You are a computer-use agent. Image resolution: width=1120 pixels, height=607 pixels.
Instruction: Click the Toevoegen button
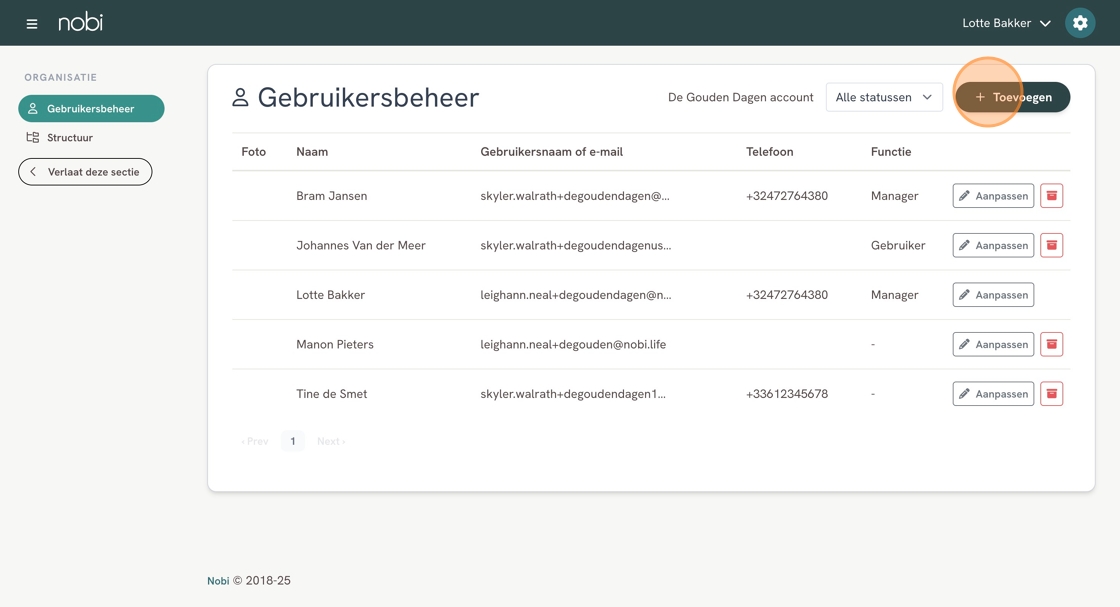[1012, 97]
